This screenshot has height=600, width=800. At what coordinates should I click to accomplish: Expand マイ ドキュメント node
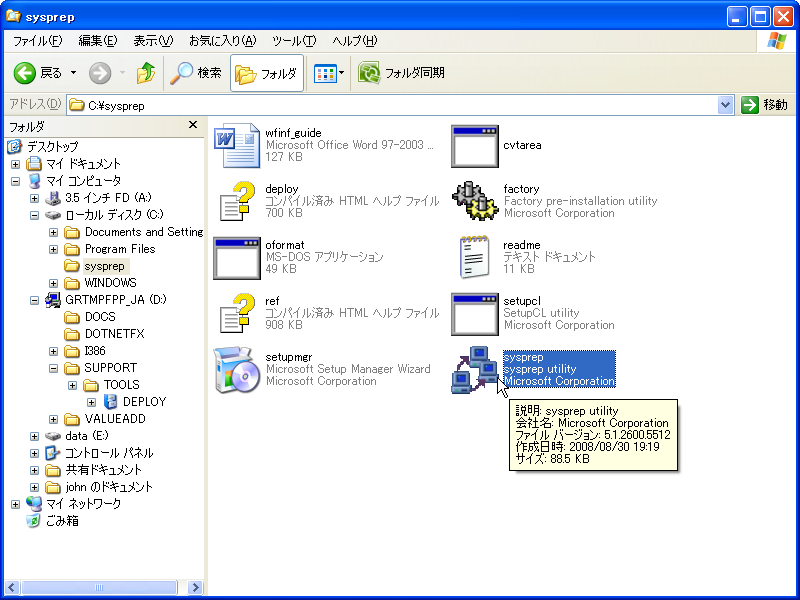coord(15,164)
